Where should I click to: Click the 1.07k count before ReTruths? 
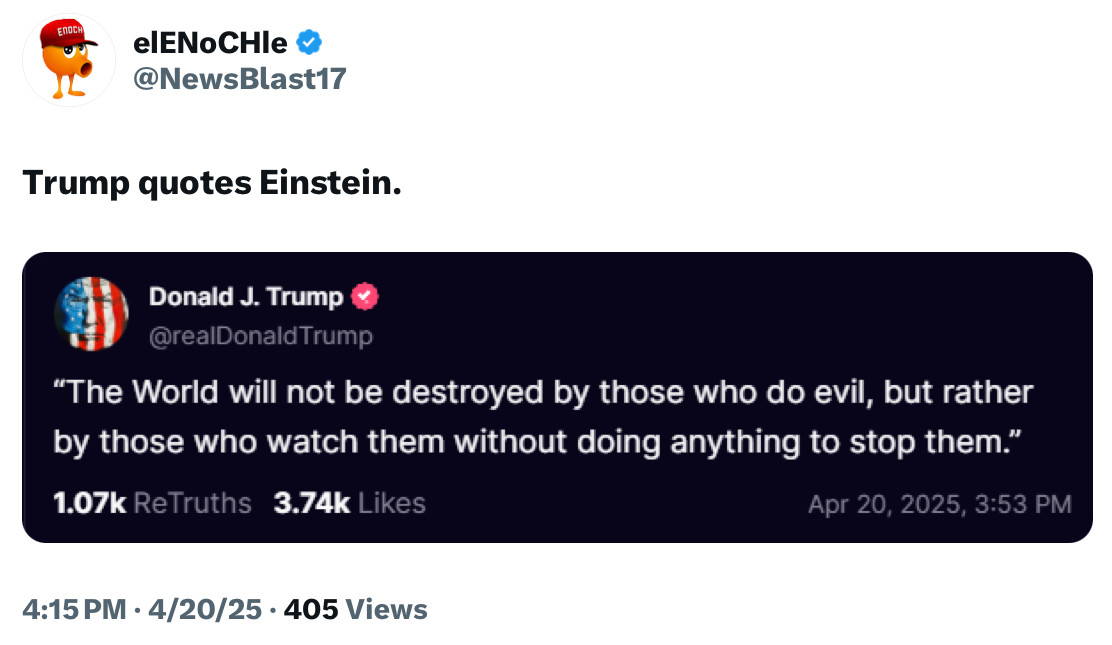(89, 503)
